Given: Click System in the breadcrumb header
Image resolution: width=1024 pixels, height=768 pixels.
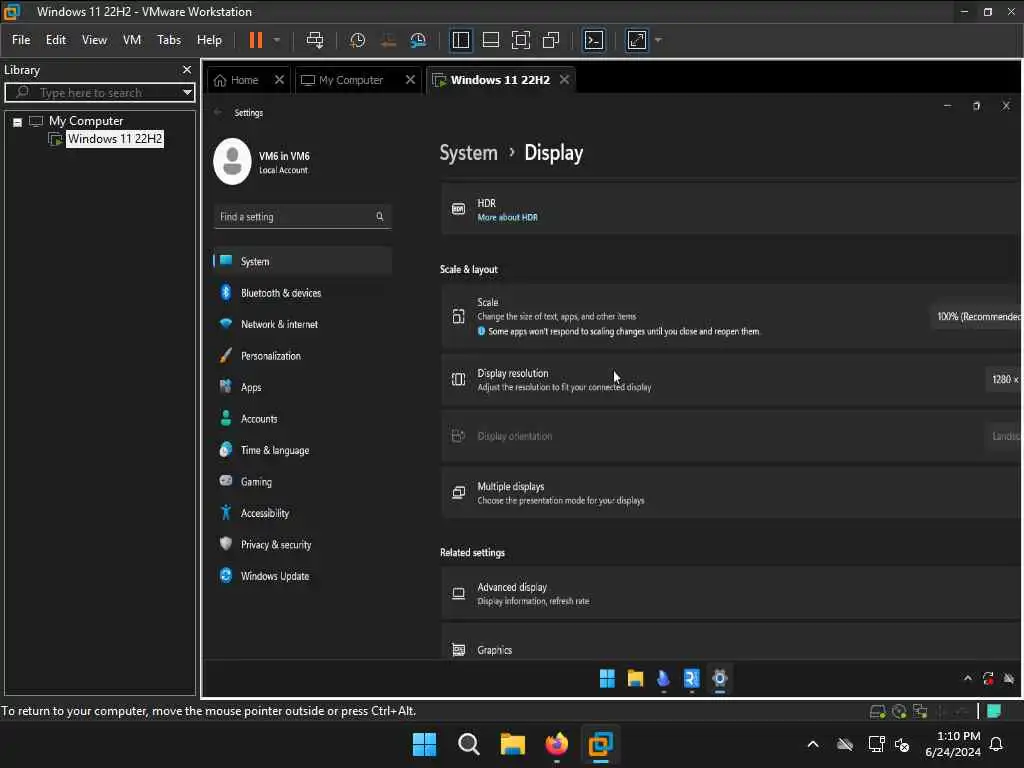Looking at the screenshot, I should [468, 153].
